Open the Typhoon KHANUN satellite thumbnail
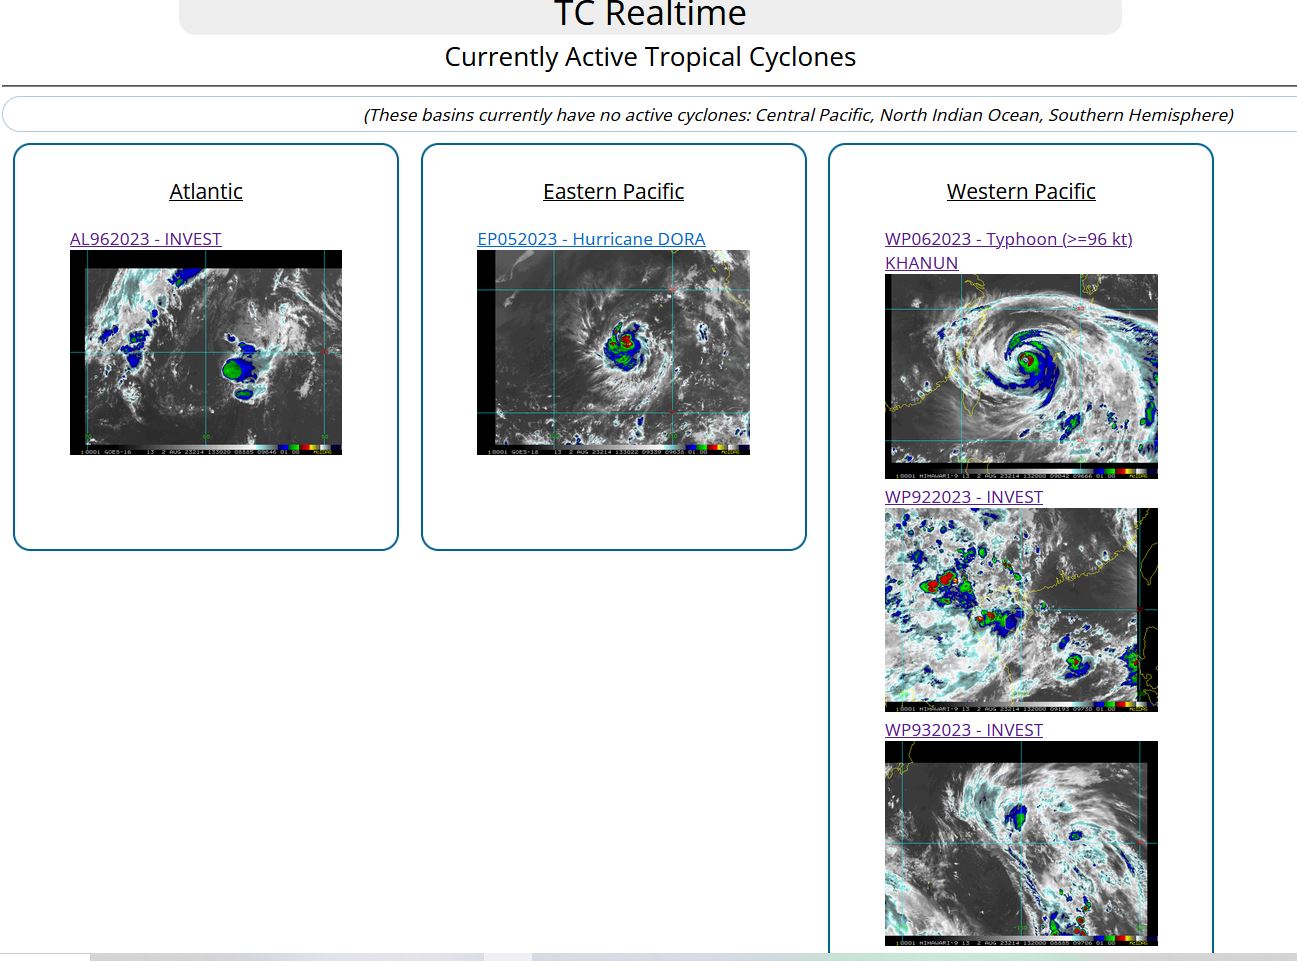Image resolution: width=1297 pixels, height=961 pixels. click(1021, 376)
